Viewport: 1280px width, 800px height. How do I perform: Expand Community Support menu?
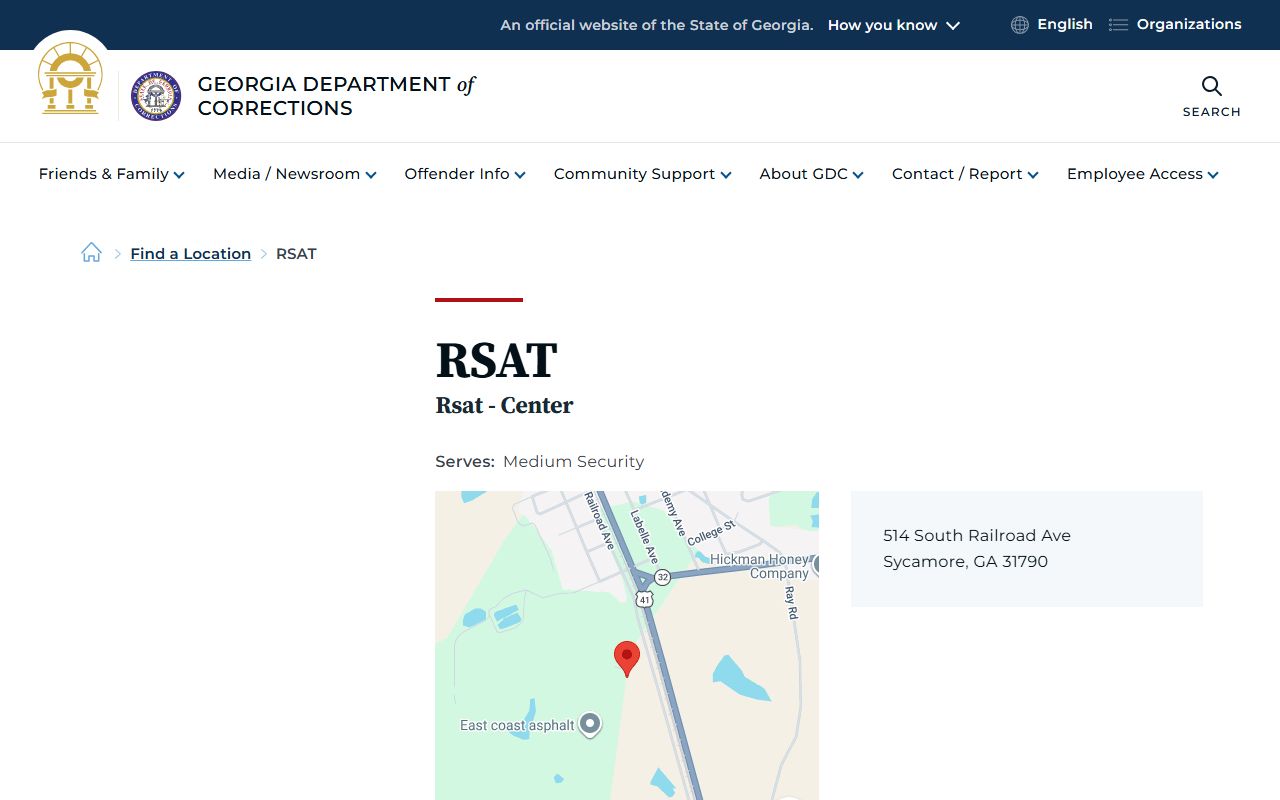tap(643, 174)
